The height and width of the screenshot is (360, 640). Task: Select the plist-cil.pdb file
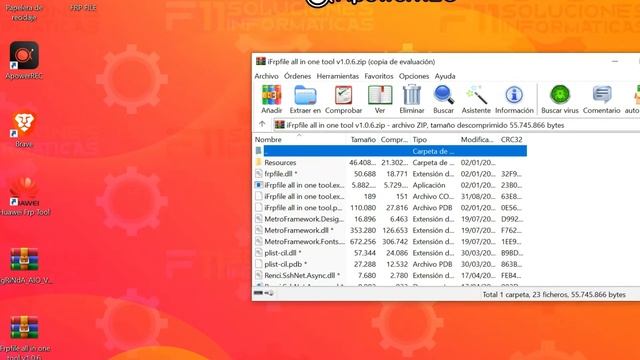click(390, 264)
